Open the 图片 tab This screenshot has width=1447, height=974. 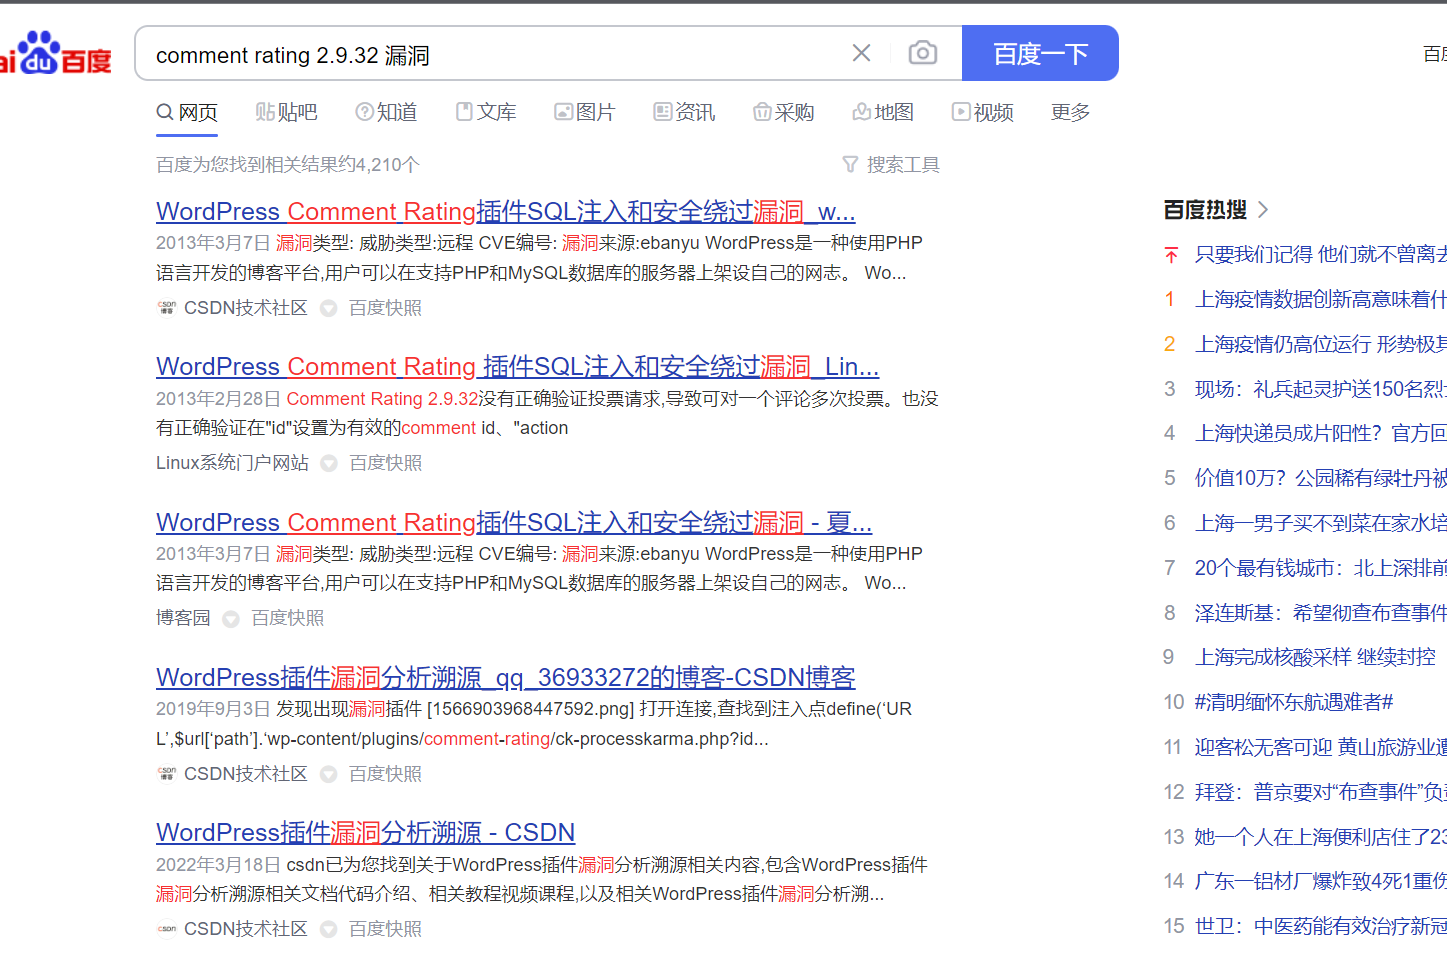pos(585,112)
